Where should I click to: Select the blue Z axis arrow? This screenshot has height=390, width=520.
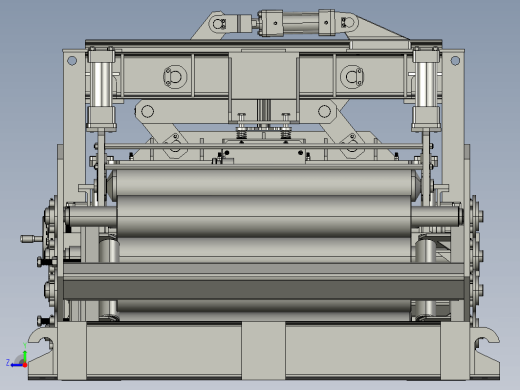coord(16,365)
